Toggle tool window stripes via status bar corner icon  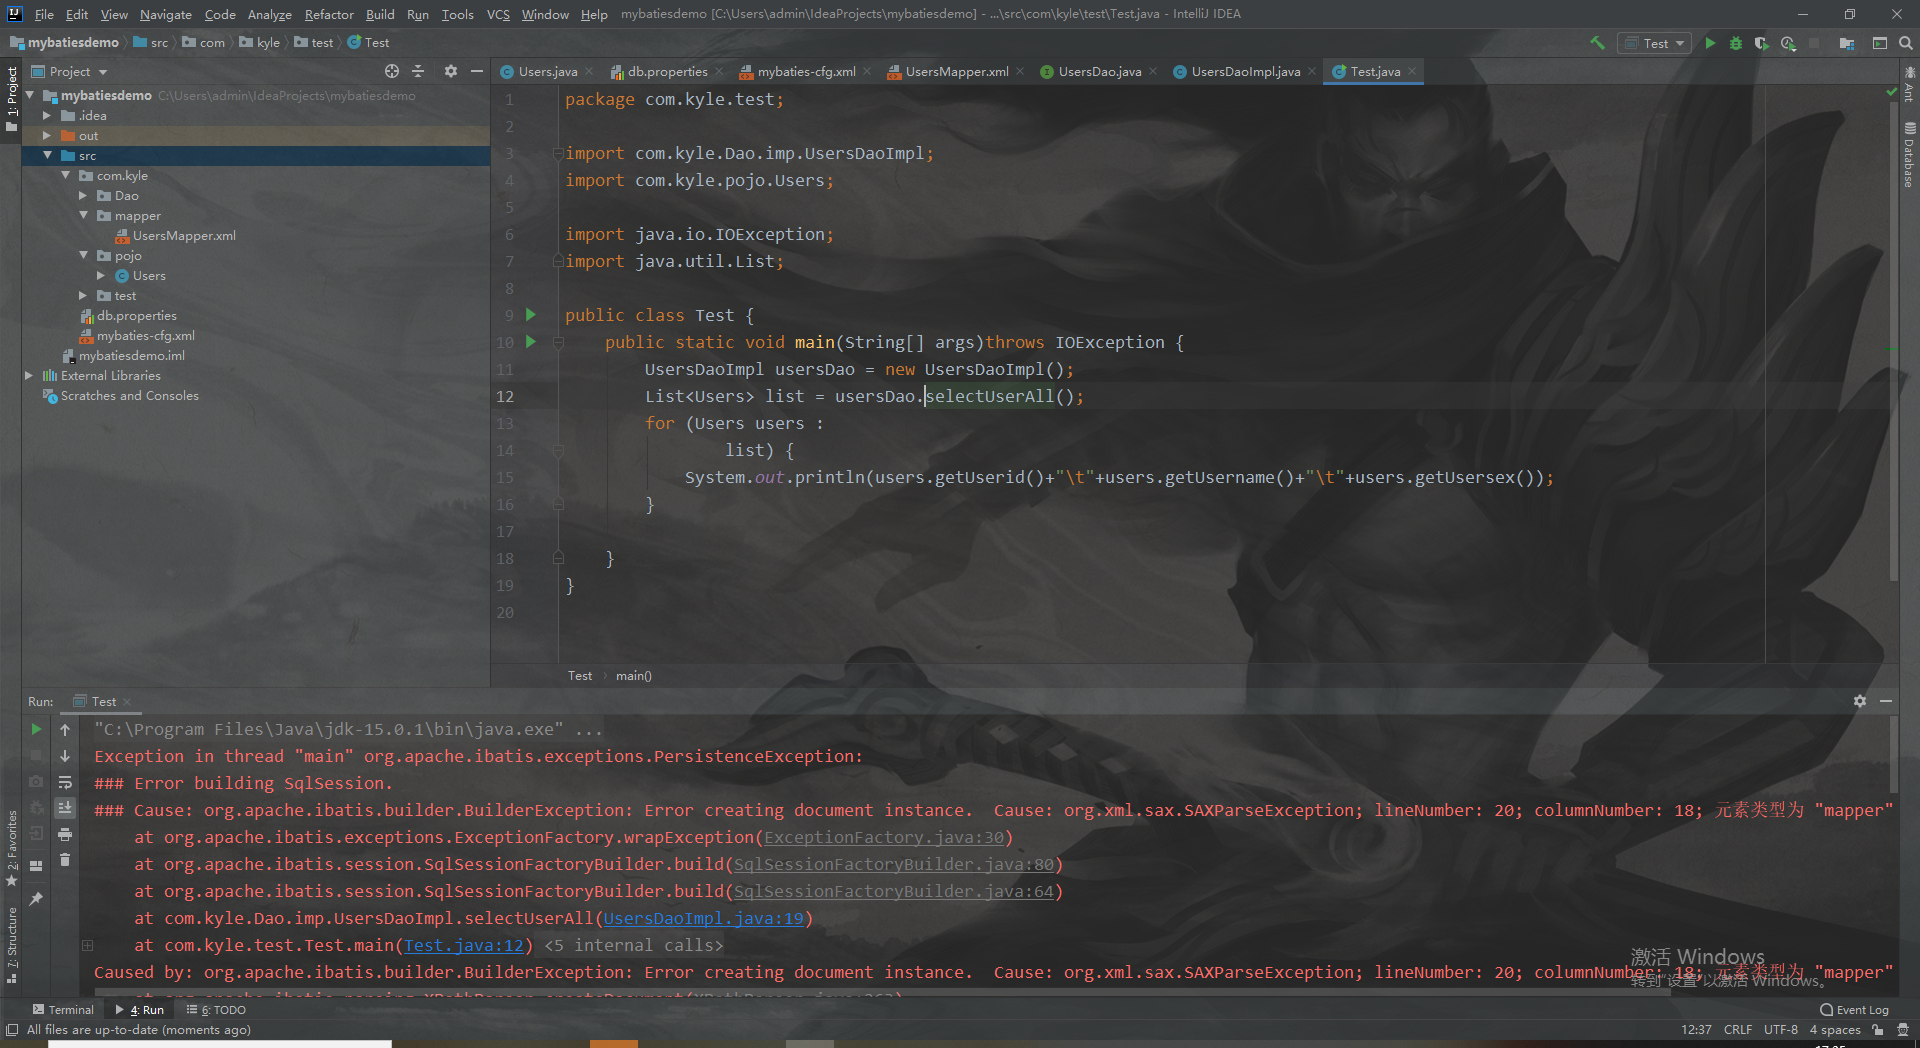[11, 1030]
